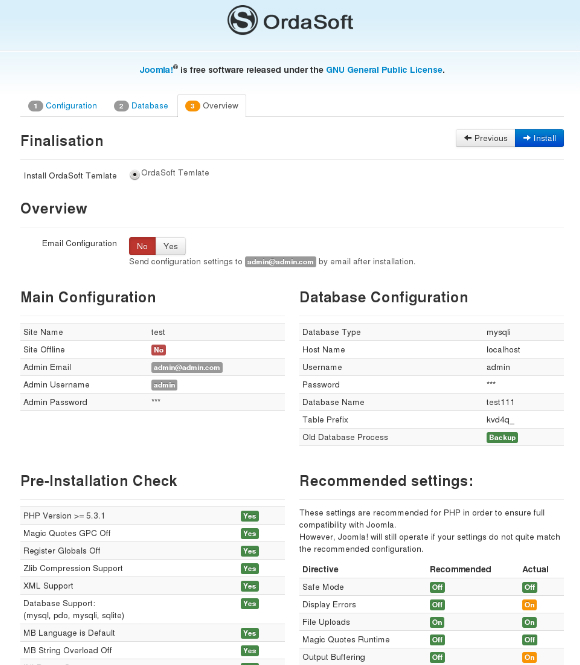The width and height of the screenshot is (580, 665).
Task: Open the GNU General Public License link
Action: [x=384, y=70]
